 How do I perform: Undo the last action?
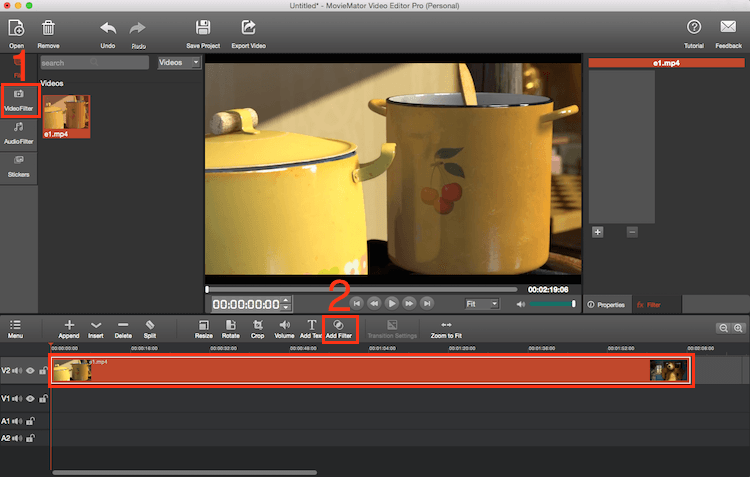click(x=108, y=28)
